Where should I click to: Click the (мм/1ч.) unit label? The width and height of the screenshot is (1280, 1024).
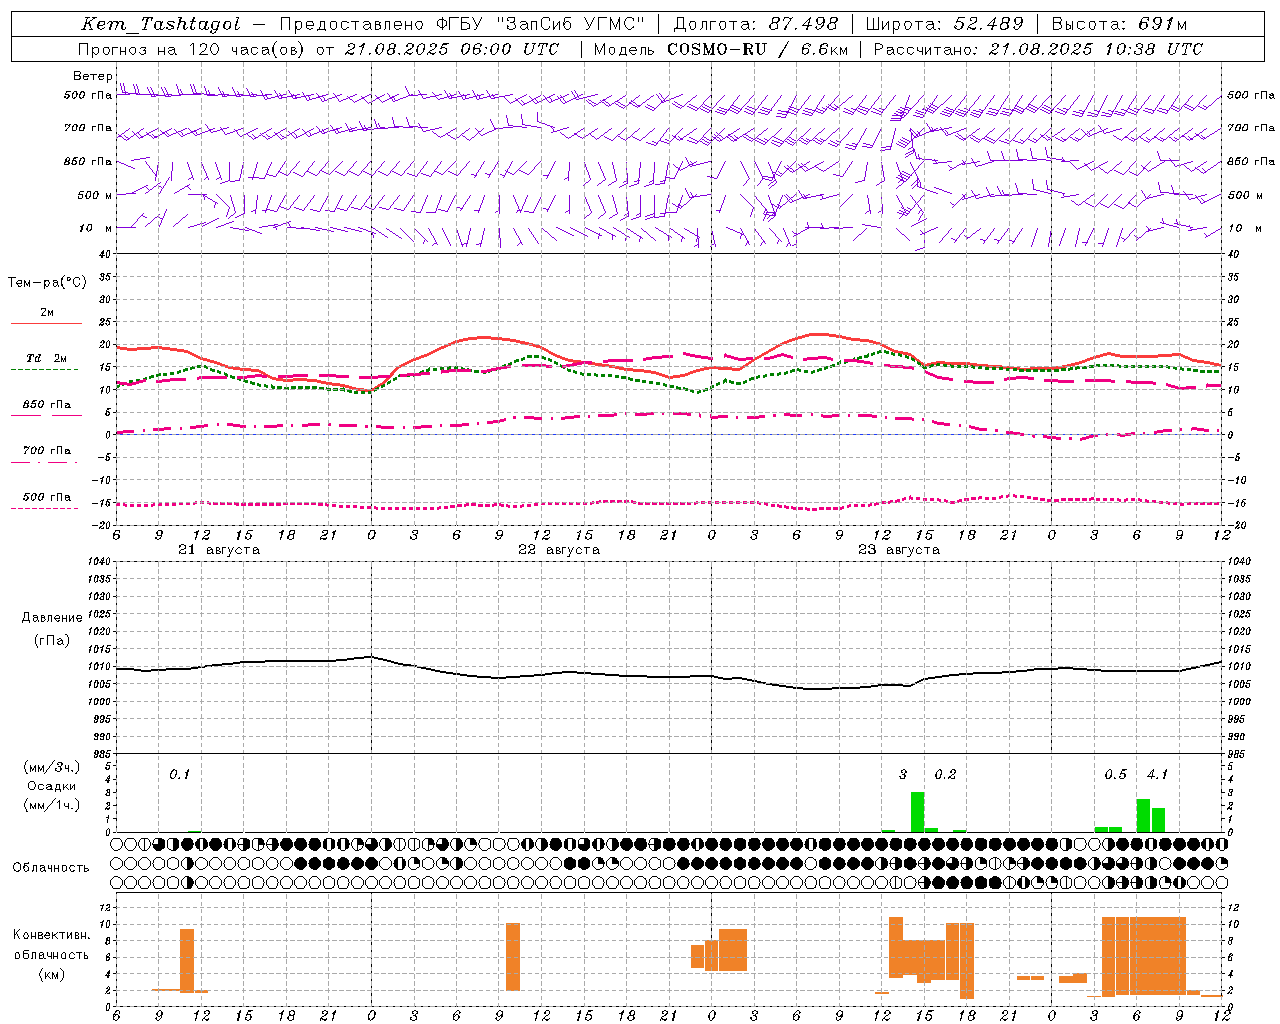pyautogui.click(x=51, y=806)
